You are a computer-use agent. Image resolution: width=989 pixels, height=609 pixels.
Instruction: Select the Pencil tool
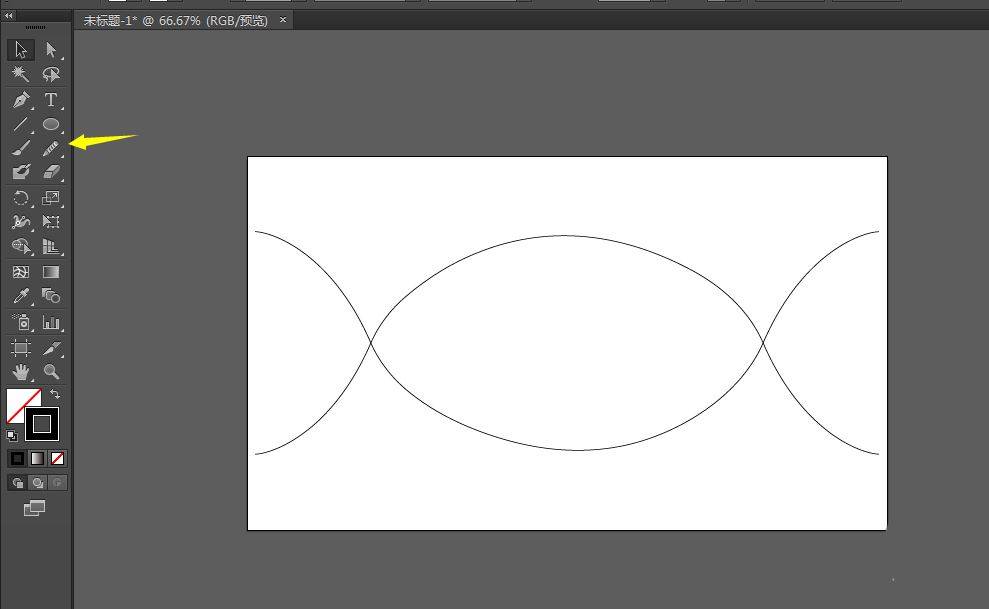coord(51,148)
